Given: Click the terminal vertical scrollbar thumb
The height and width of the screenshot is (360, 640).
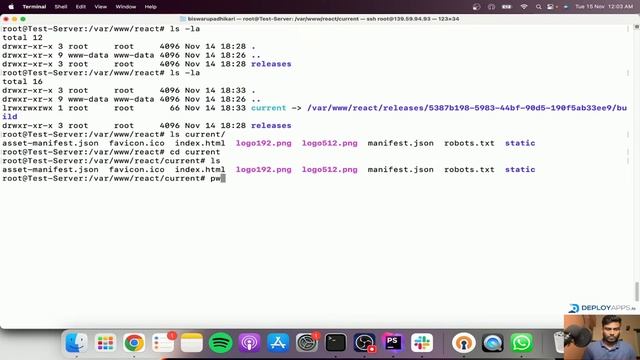Looking at the screenshot, I should (636, 291).
